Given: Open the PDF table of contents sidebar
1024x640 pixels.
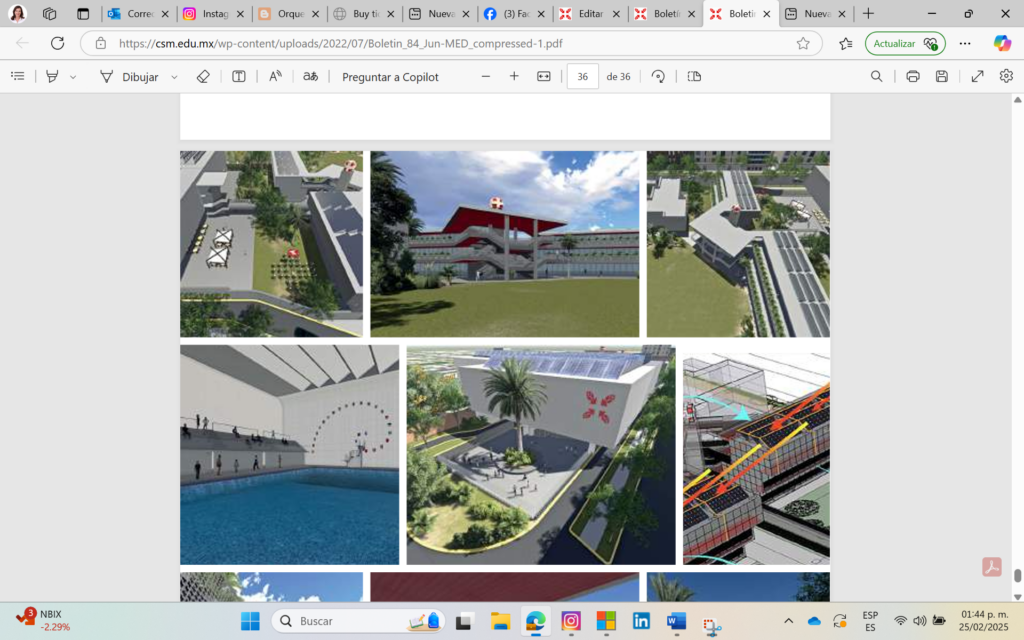Looking at the screenshot, I should pos(17,76).
